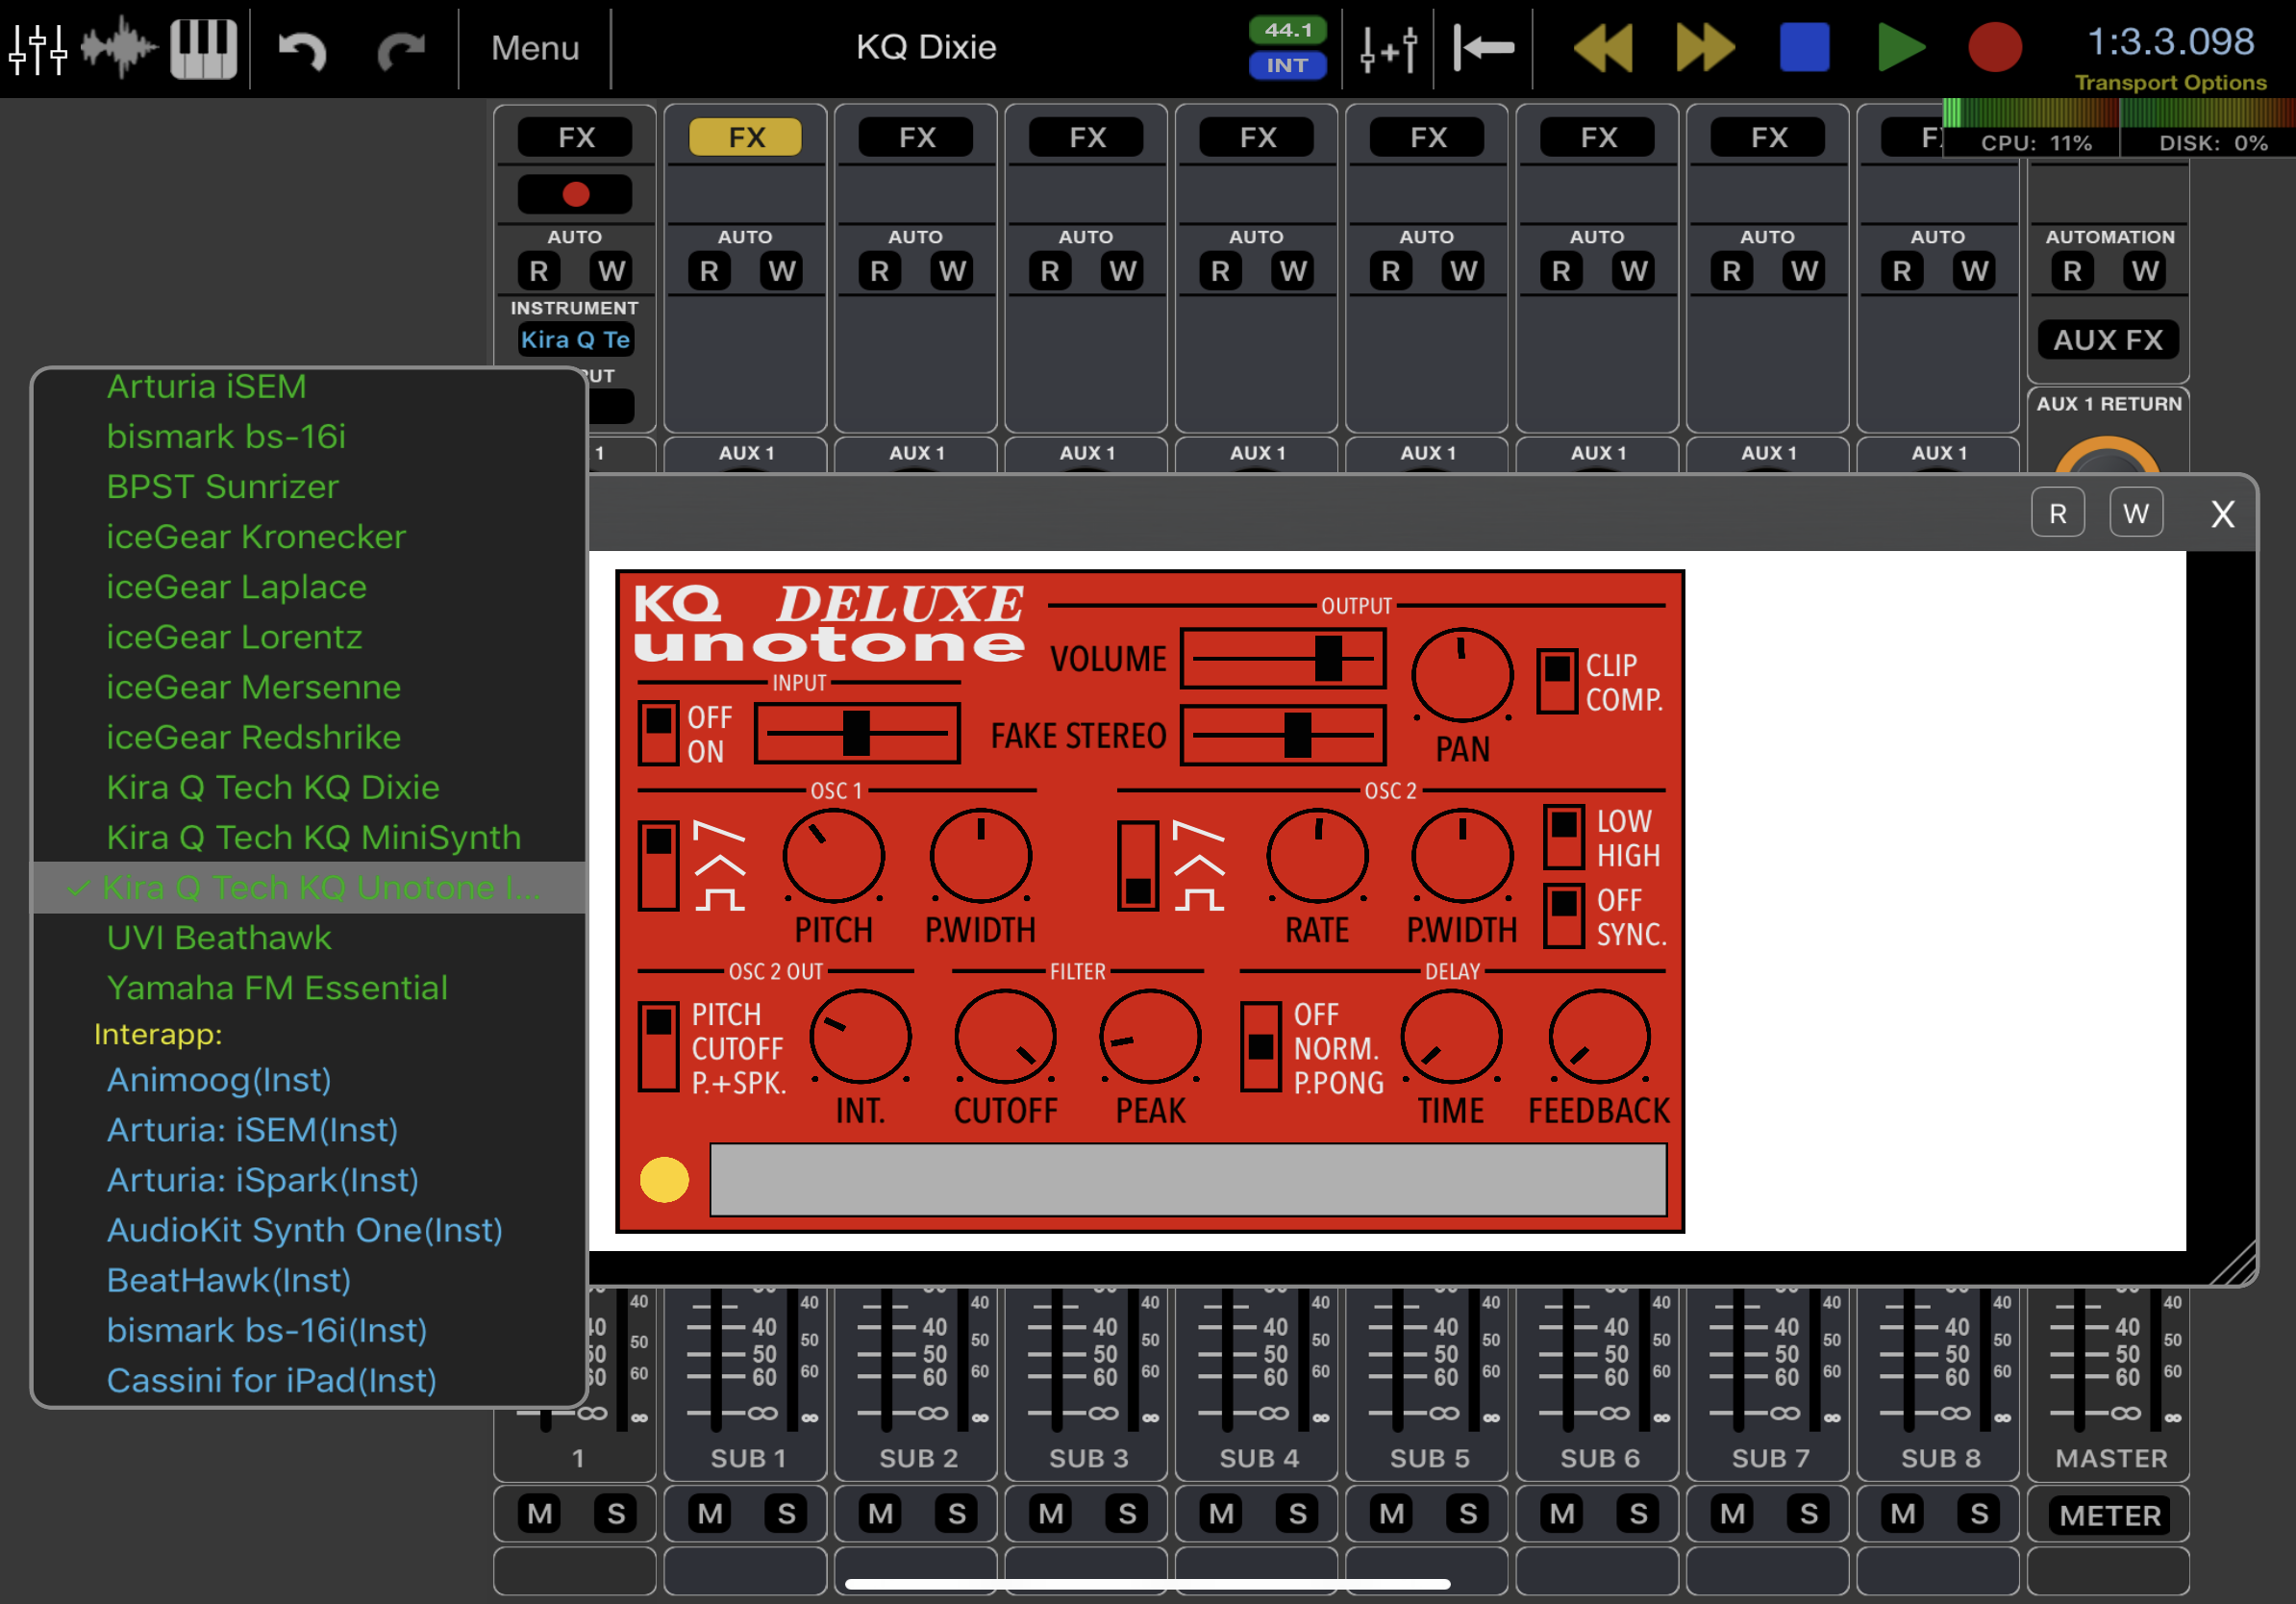Click the green play button
This screenshot has height=1604, width=2296.
pyautogui.click(x=1900, y=47)
